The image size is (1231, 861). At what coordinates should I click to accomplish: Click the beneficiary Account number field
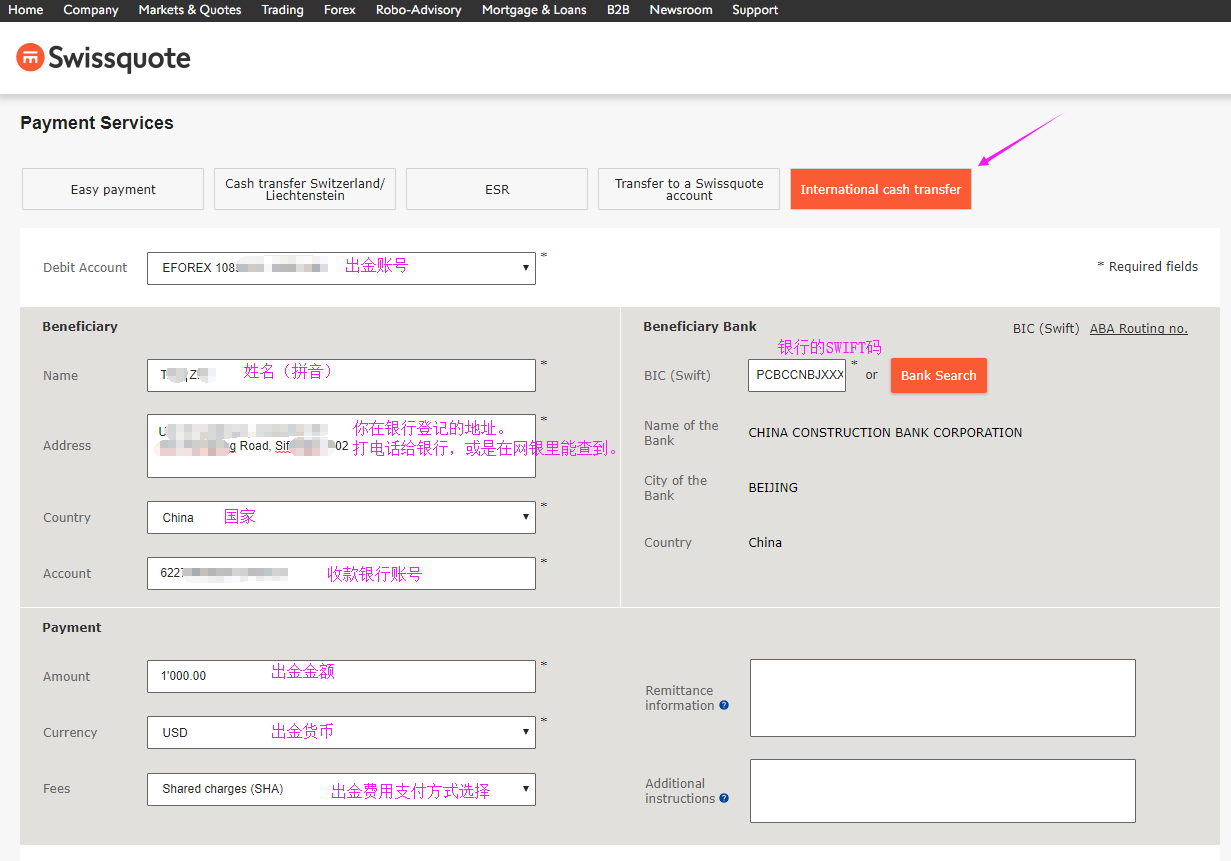tap(341, 573)
